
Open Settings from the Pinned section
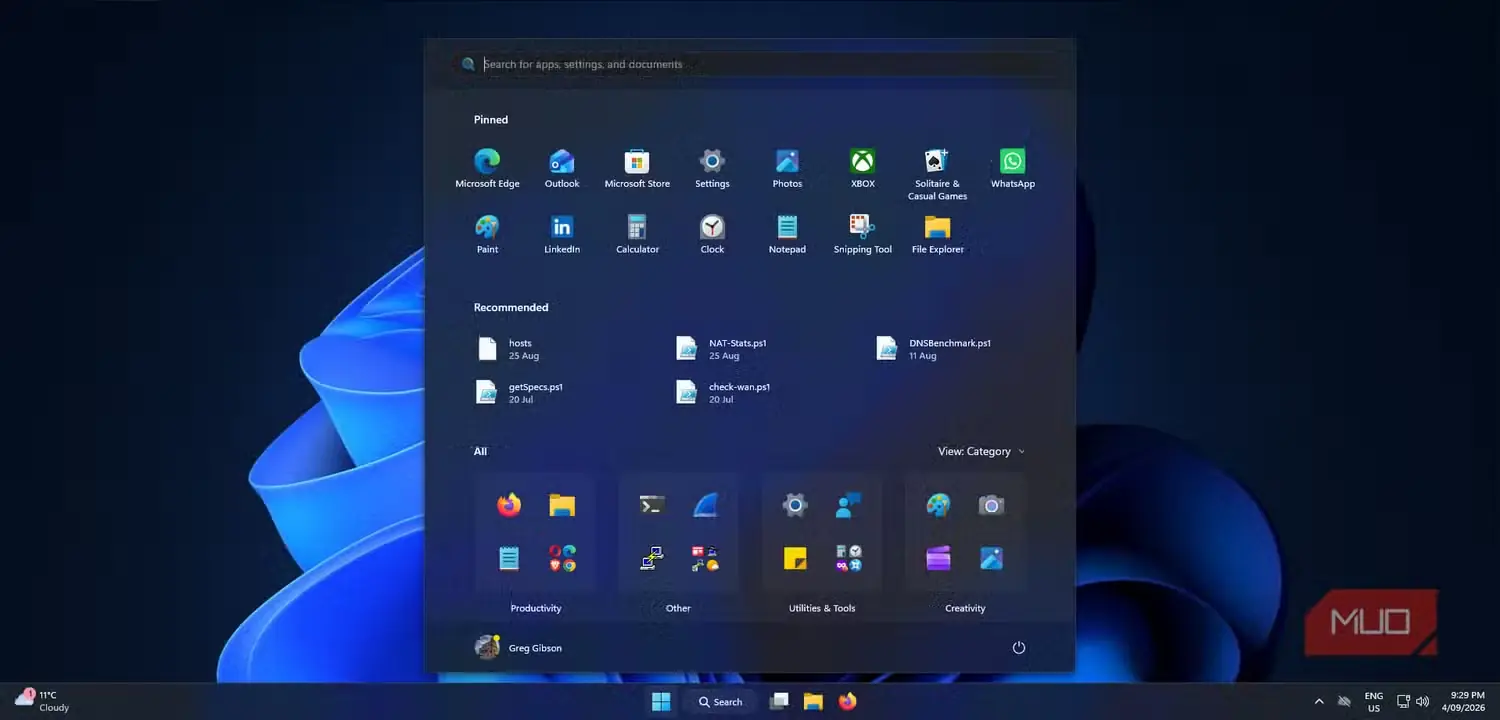(x=712, y=168)
